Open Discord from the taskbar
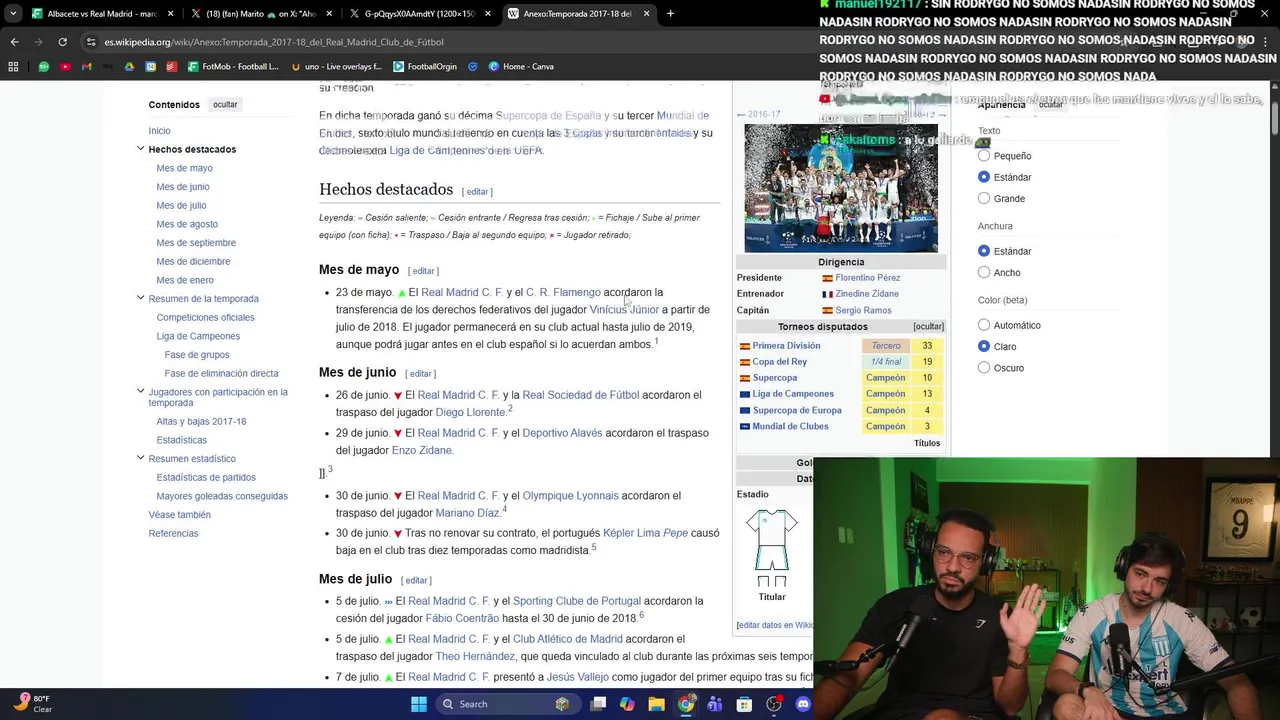Screen dimensions: 1280x720 tap(803, 704)
